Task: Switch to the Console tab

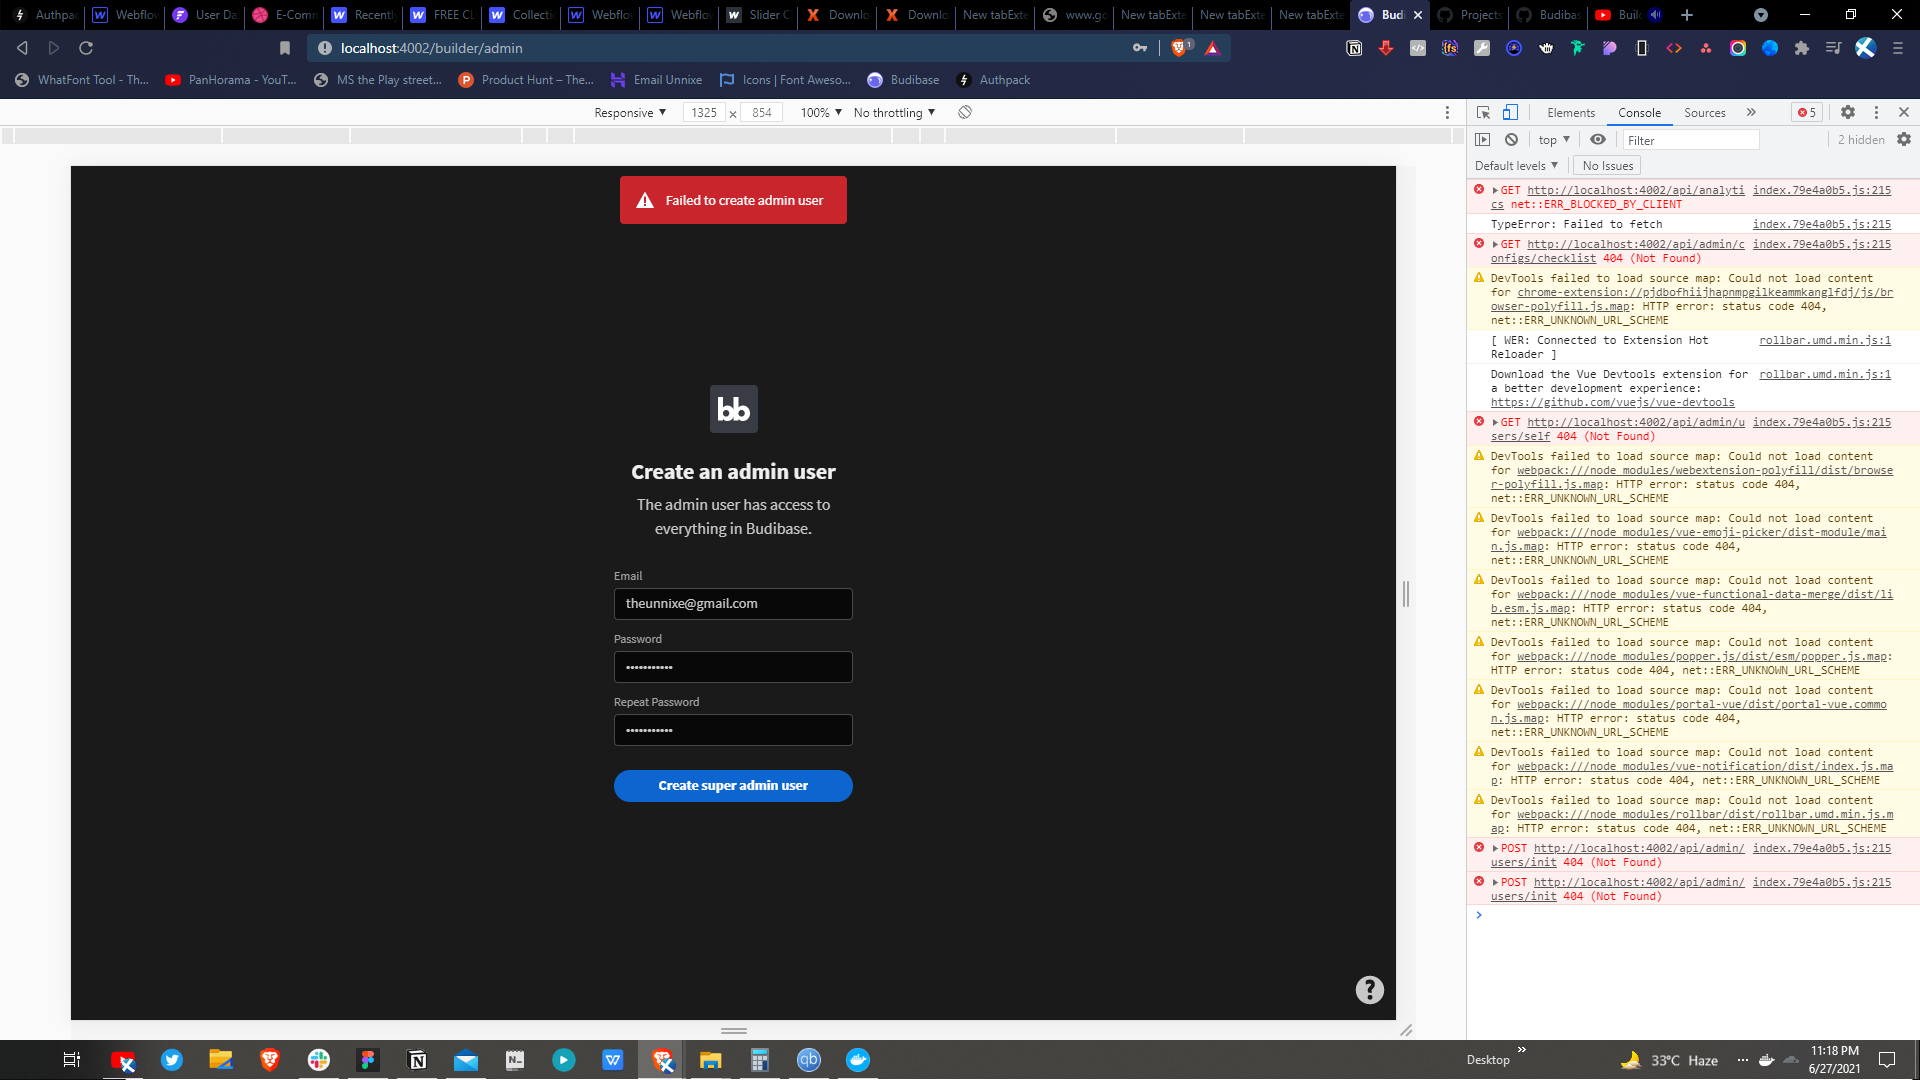Action: pos(1639,112)
